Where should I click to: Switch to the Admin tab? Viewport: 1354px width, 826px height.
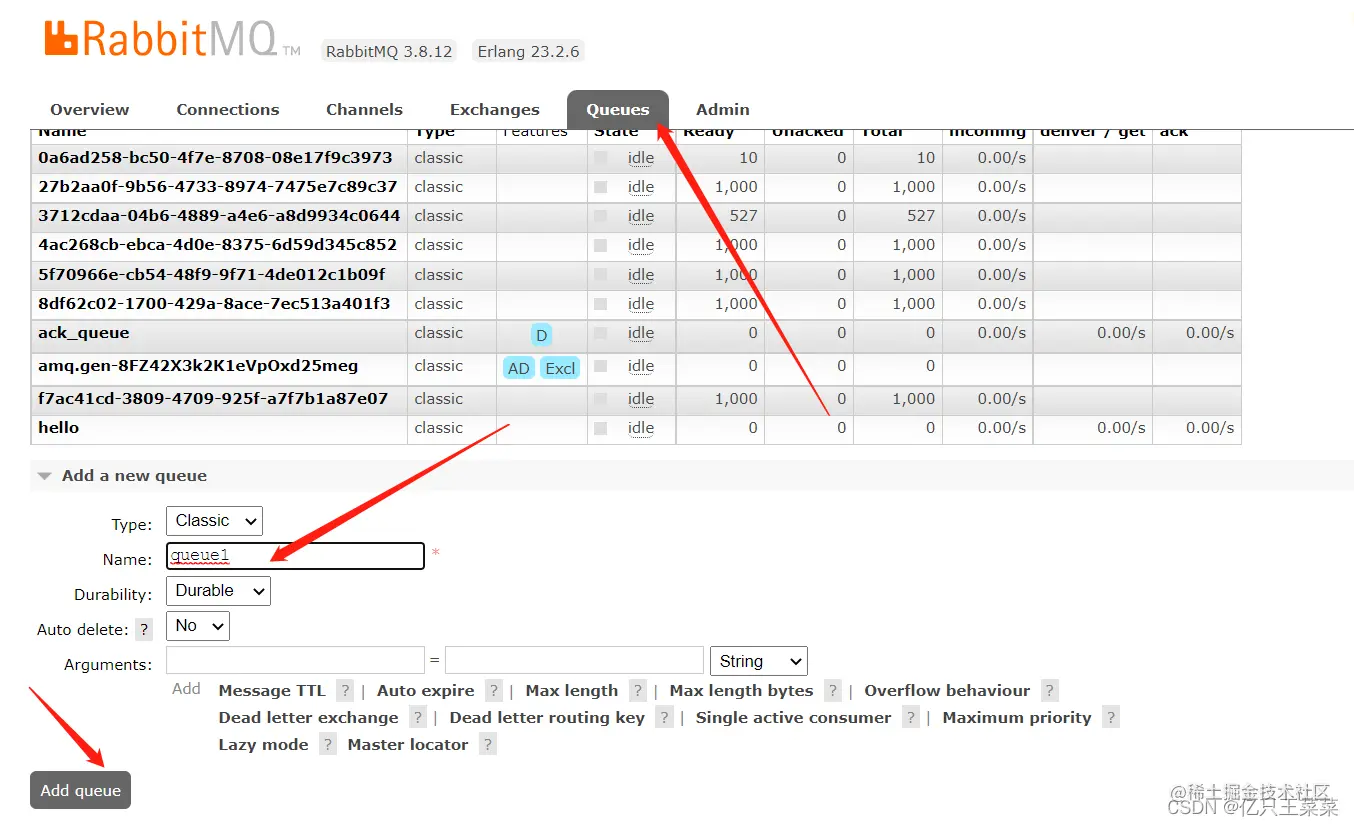tap(723, 110)
